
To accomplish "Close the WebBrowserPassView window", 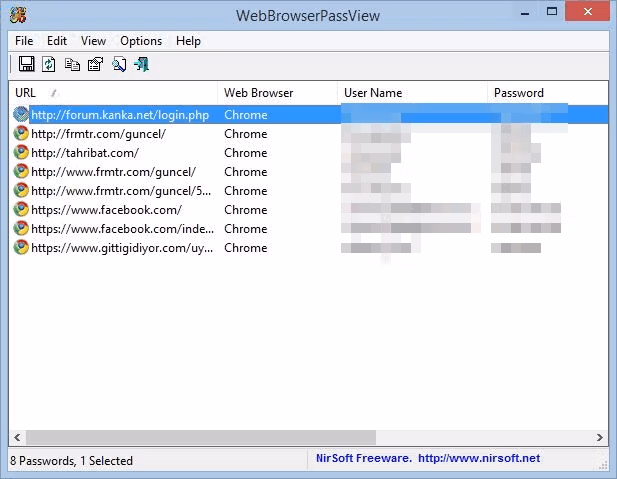I will pyautogui.click(x=587, y=11).
